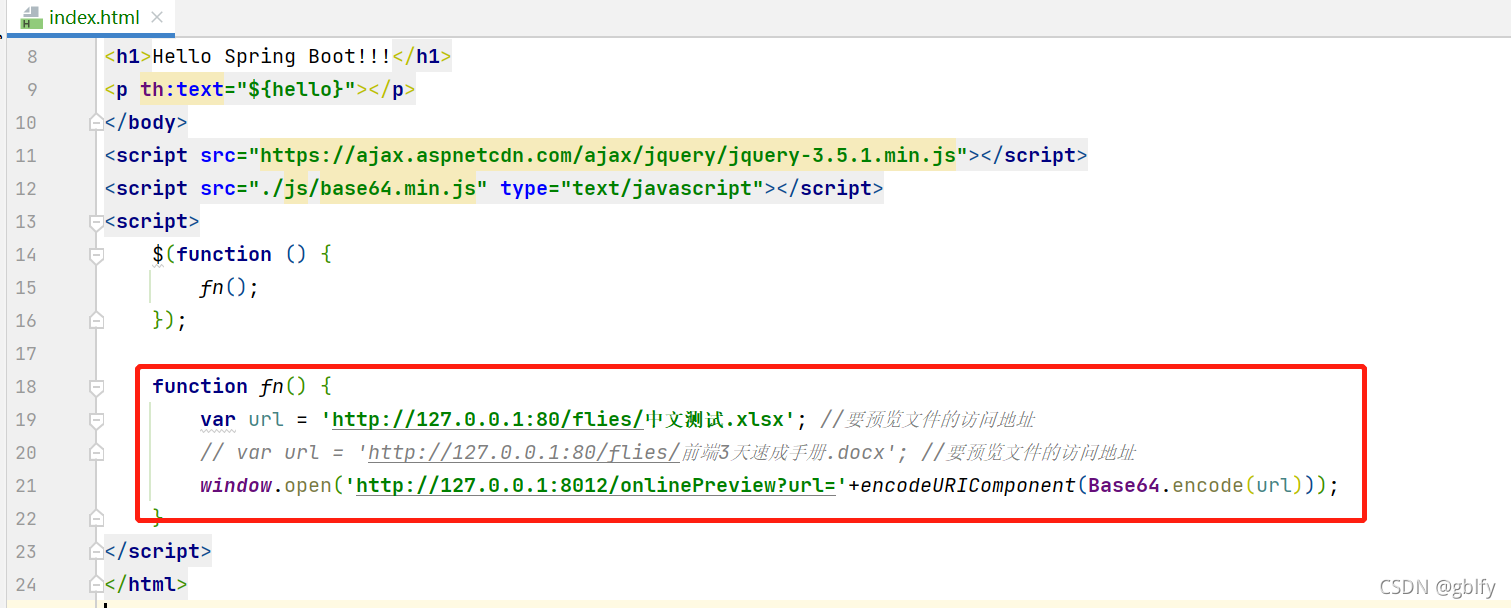This screenshot has height=608, width=1511.
Task: Toggle fold marker at line 24 closing html
Action: coord(96,585)
